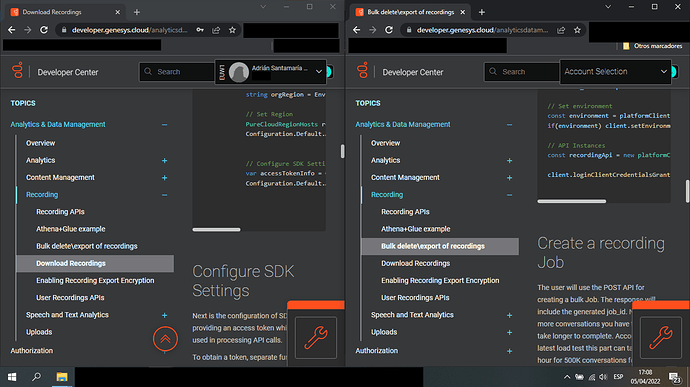Open Athena+Glue example in right window

pyautogui.click(x=415, y=229)
